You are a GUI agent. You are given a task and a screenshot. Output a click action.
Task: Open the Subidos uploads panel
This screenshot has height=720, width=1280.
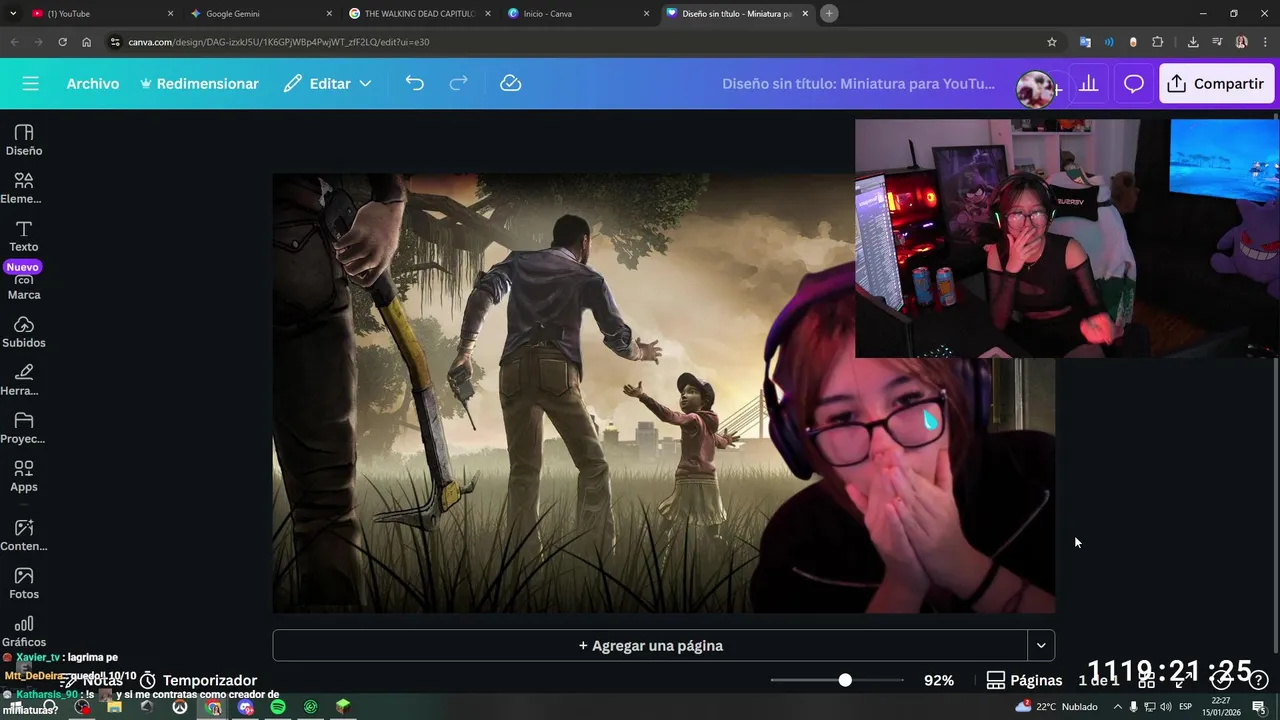point(24,332)
